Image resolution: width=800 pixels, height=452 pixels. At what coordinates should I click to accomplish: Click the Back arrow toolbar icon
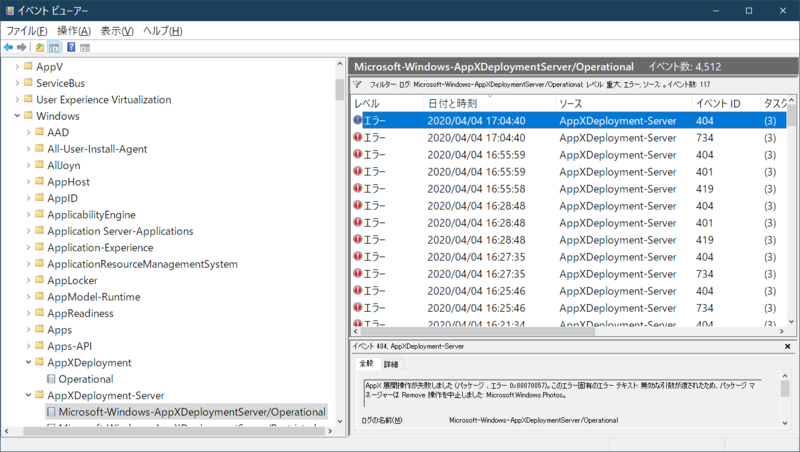pos(9,47)
